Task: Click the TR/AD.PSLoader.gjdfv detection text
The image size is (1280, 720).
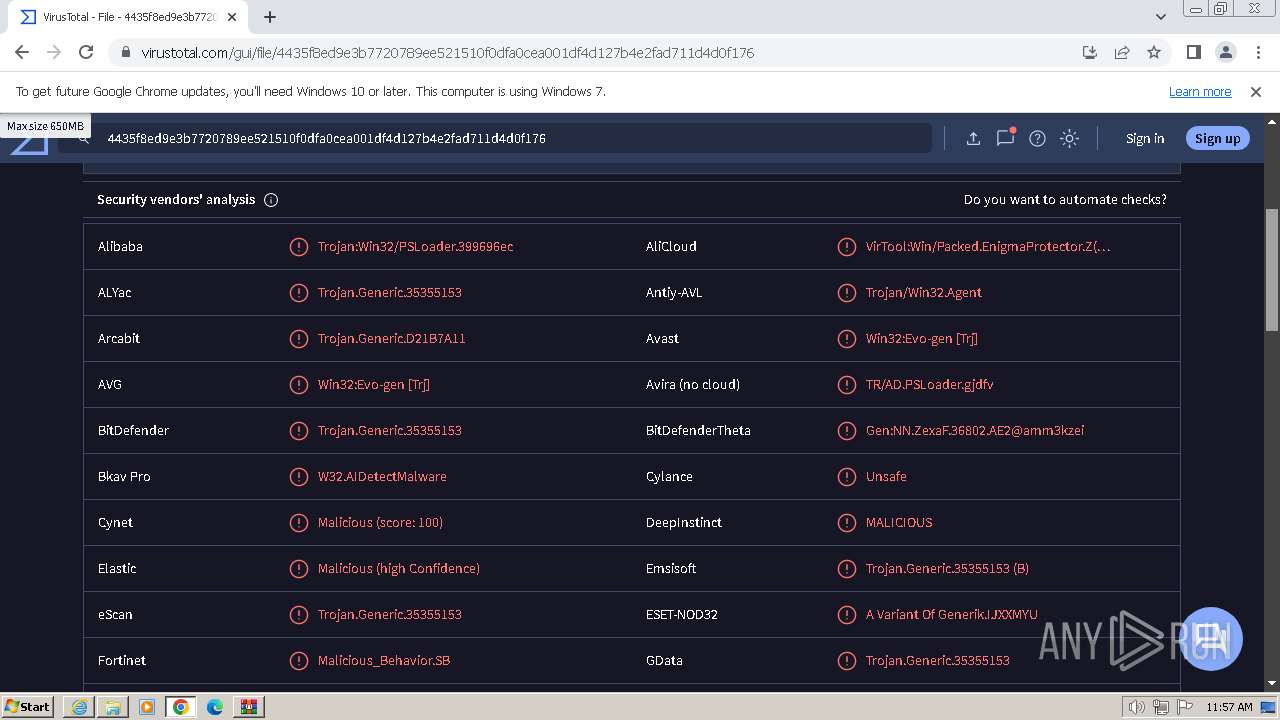Action: [x=929, y=384]
